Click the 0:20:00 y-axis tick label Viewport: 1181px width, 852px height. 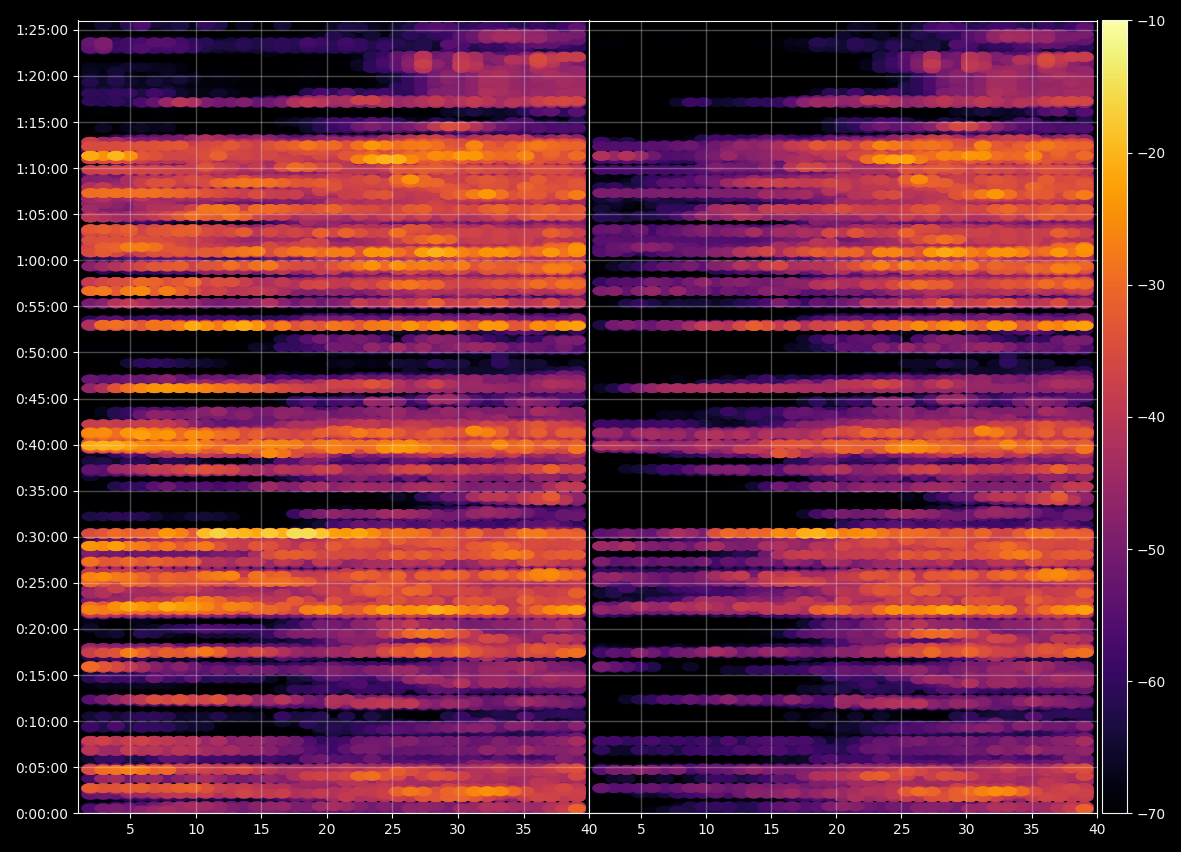coord(42,629)
